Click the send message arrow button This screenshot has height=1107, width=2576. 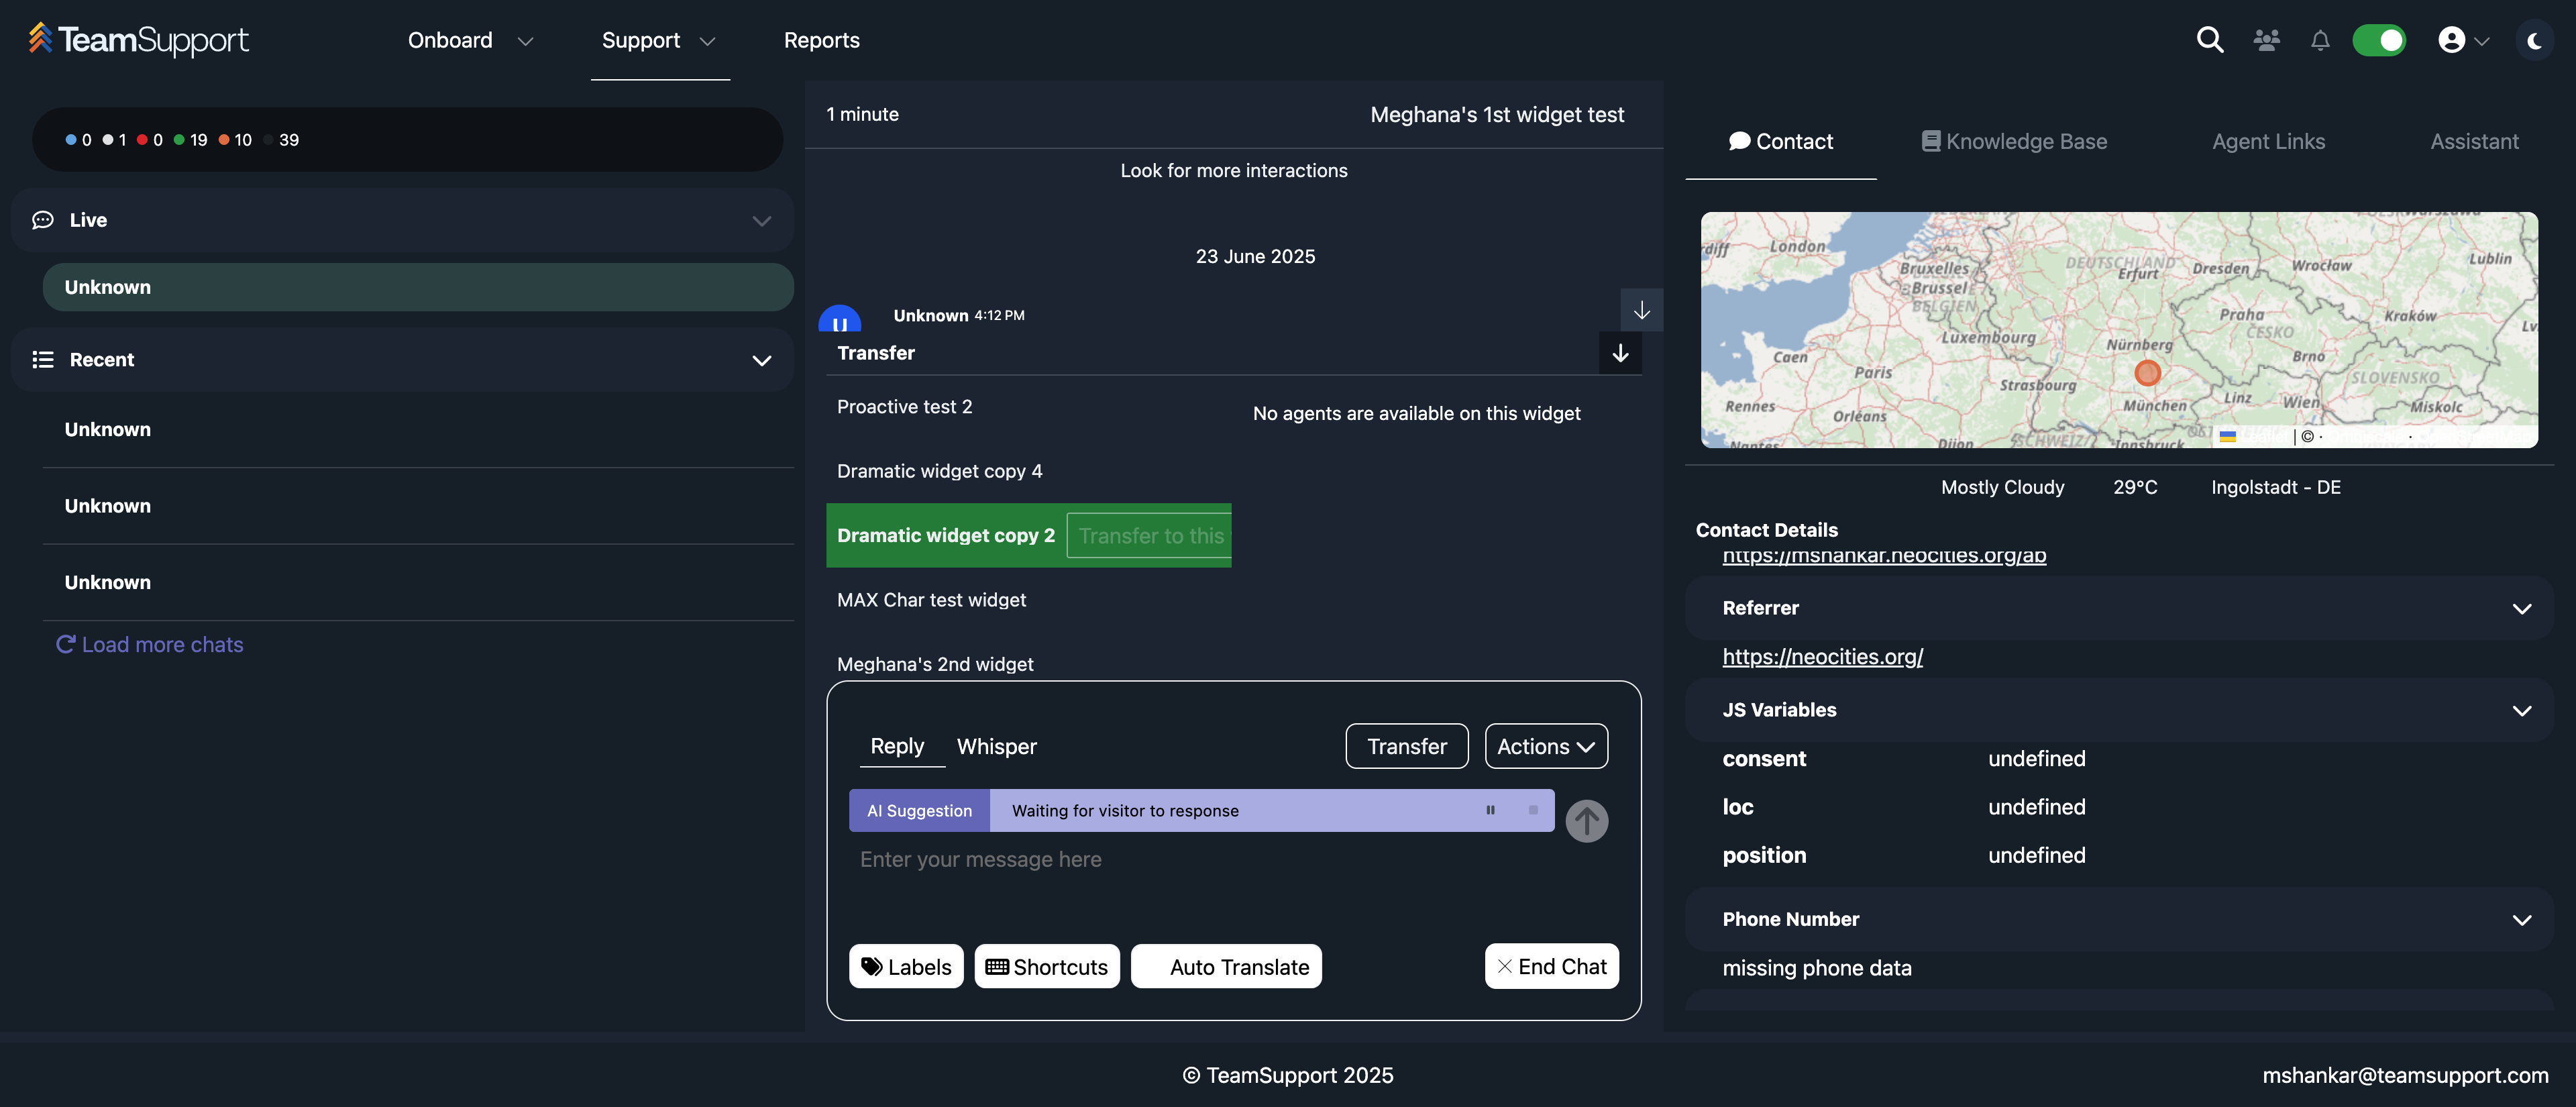click(1587, 821)
